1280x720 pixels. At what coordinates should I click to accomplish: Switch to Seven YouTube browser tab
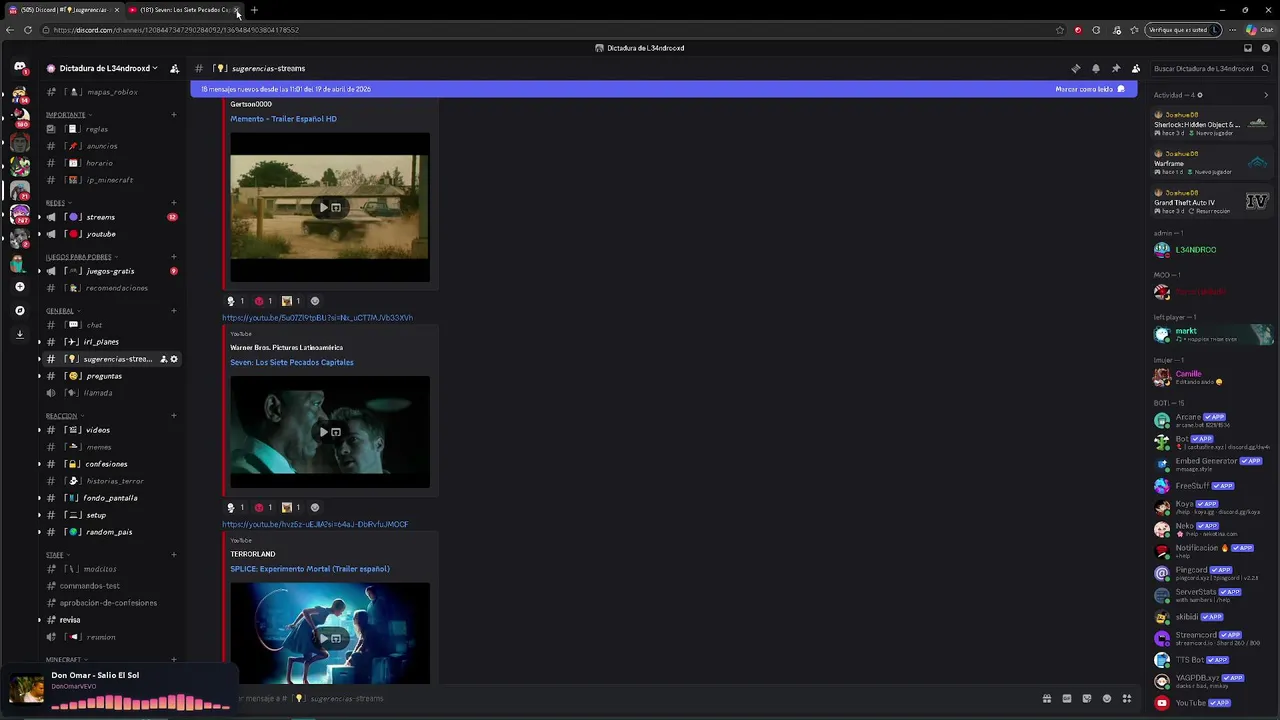coord(183,10)
